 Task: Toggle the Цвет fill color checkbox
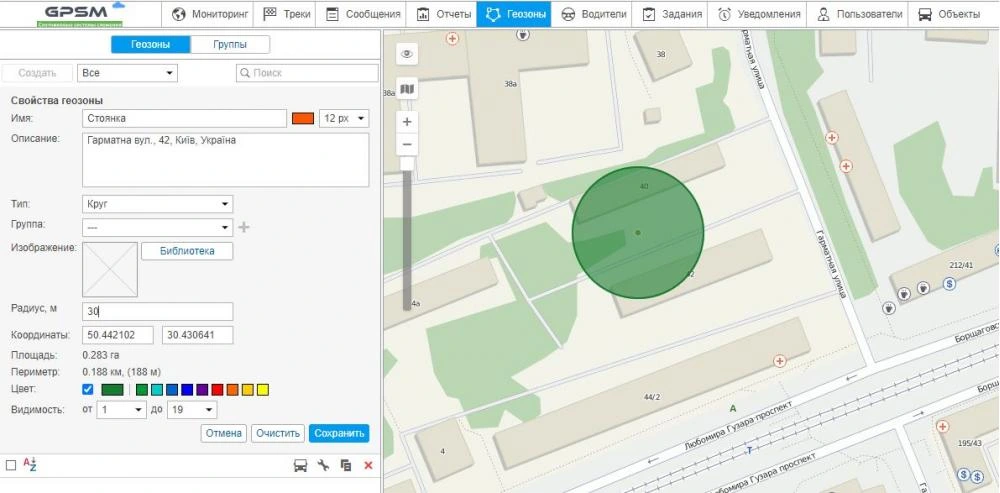tap(88, 389)
